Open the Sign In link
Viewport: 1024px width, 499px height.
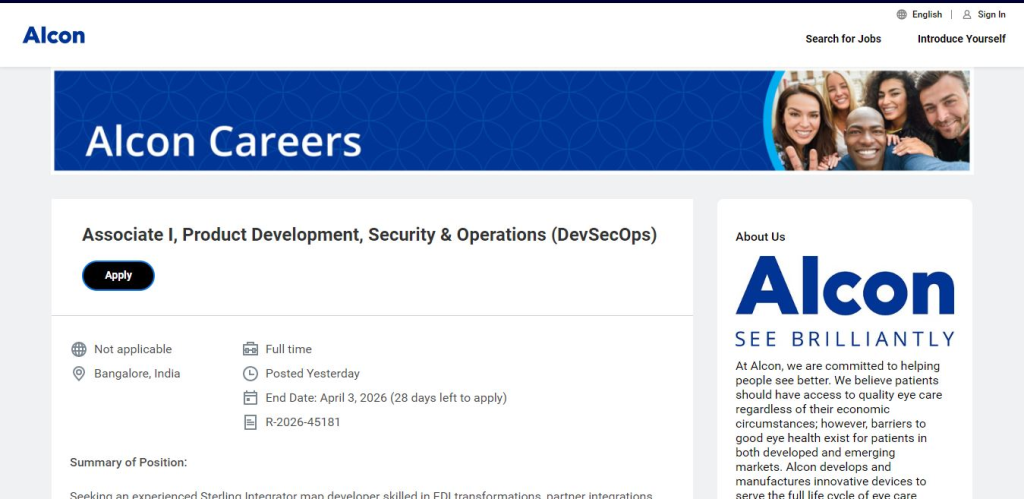991,14
